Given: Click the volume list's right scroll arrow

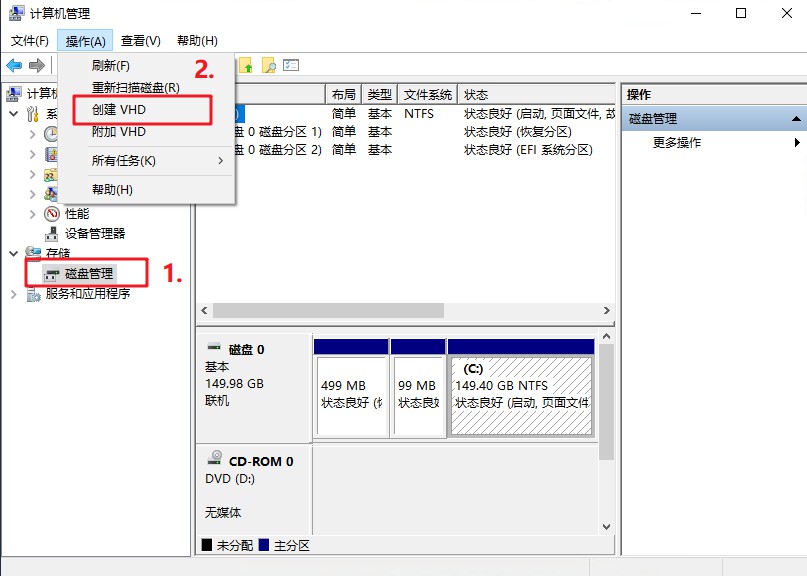Looking at the screenshot, I should click(x=607, y=310).
